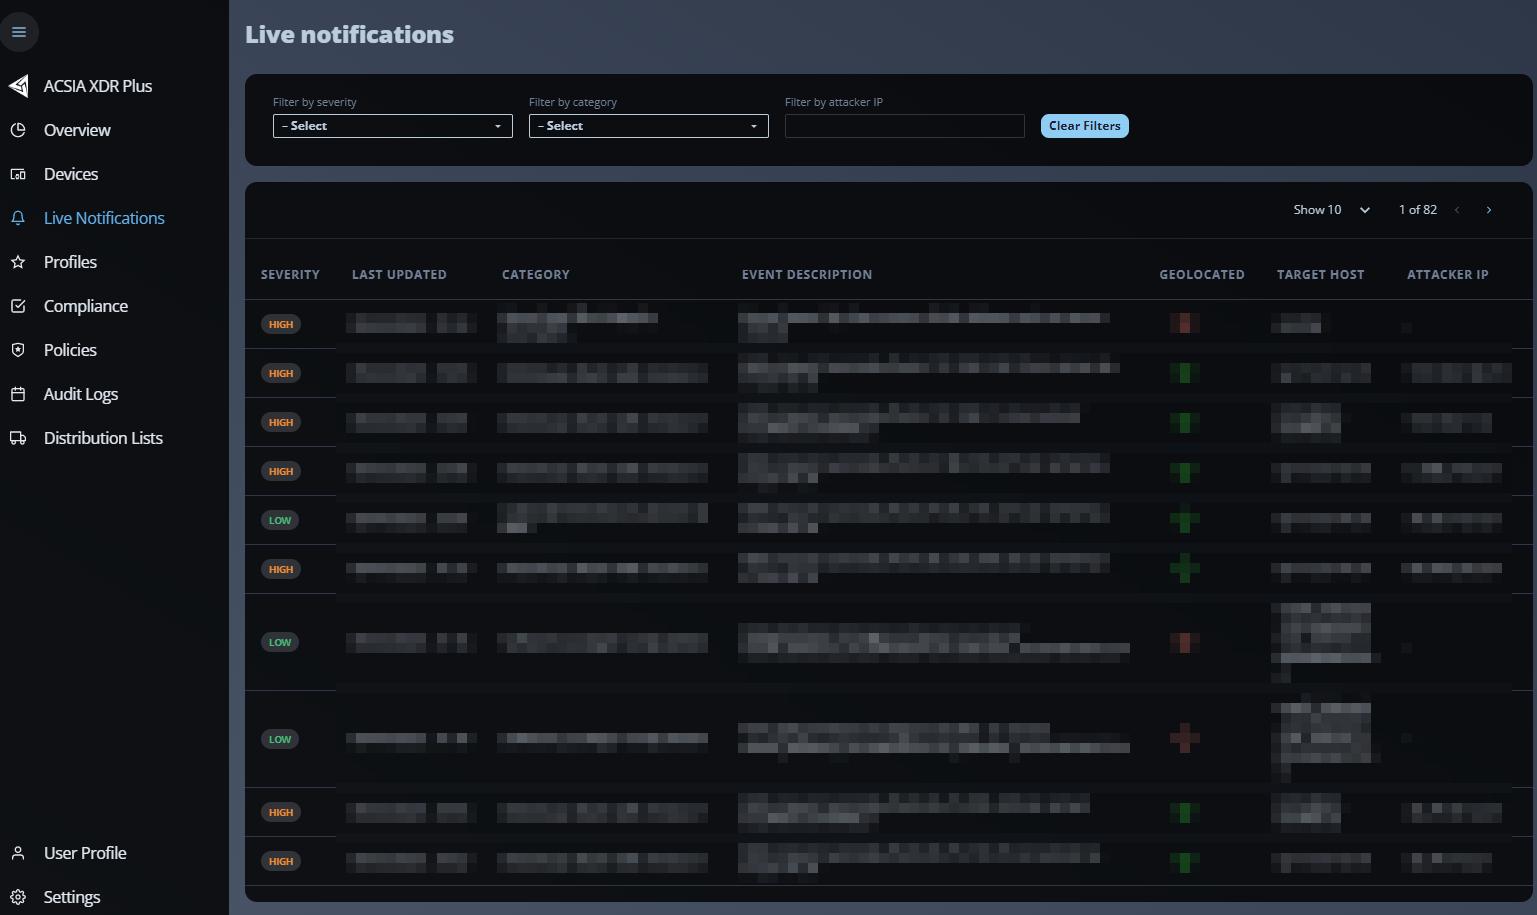The width and height of the screenshot is (1537, 915).
Task: Click the Clear Filters button
Action: [1085, 126]
